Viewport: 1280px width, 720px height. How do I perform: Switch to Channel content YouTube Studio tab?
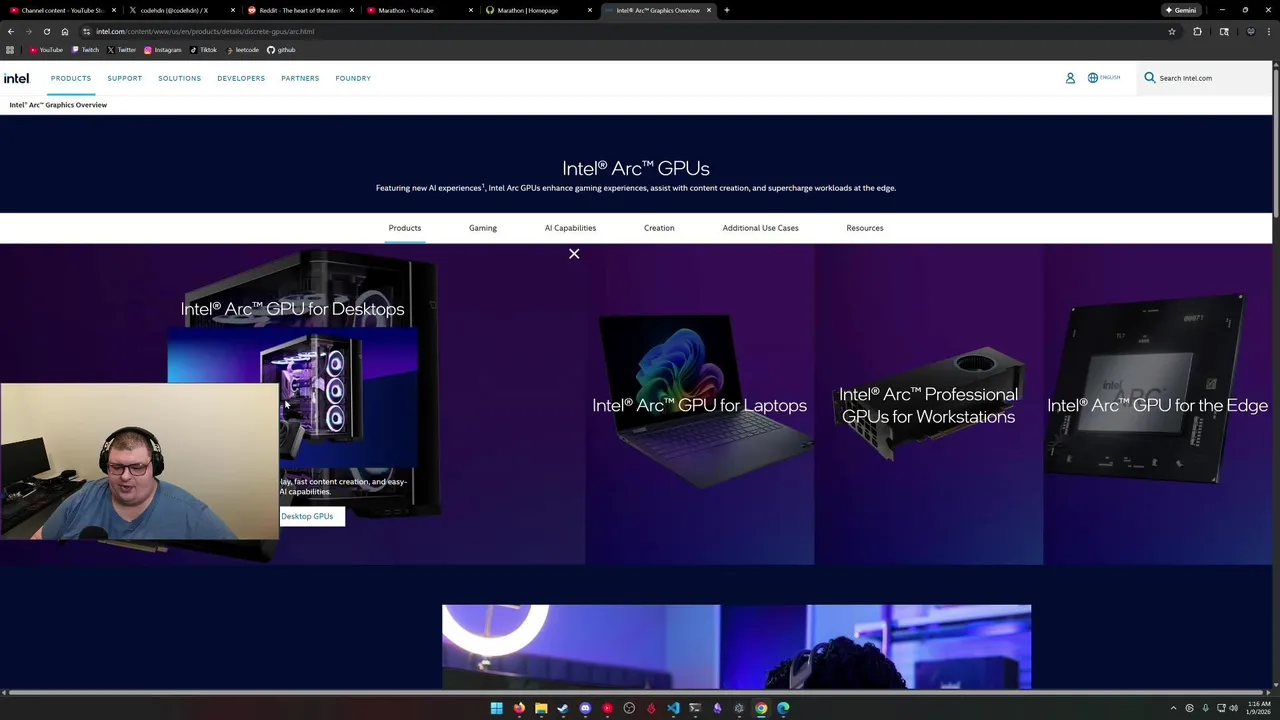[x=62, y=10]
